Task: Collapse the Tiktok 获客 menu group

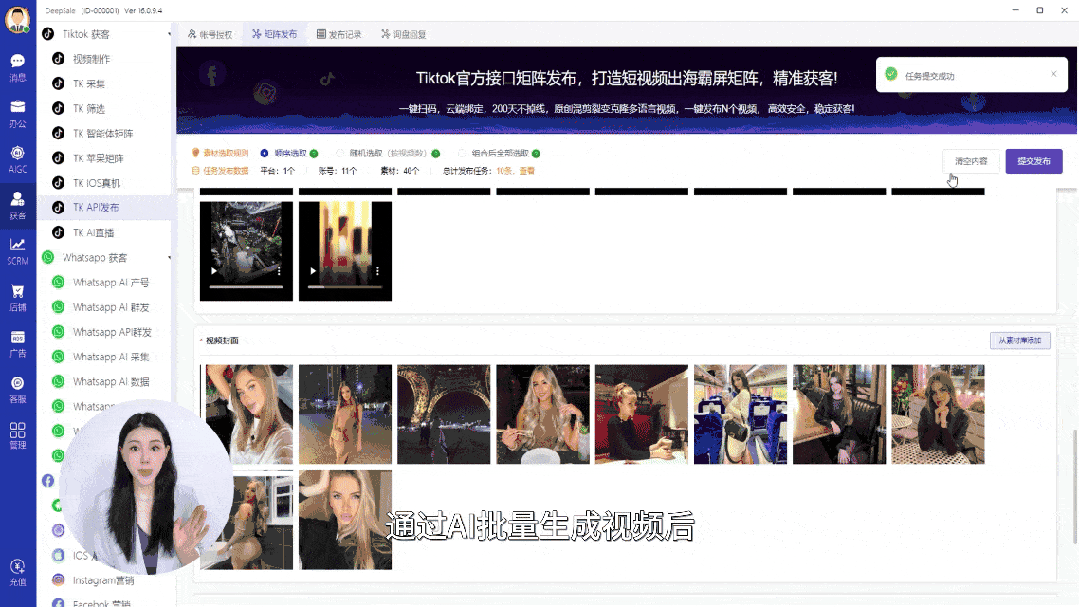Action: point(169,34)
